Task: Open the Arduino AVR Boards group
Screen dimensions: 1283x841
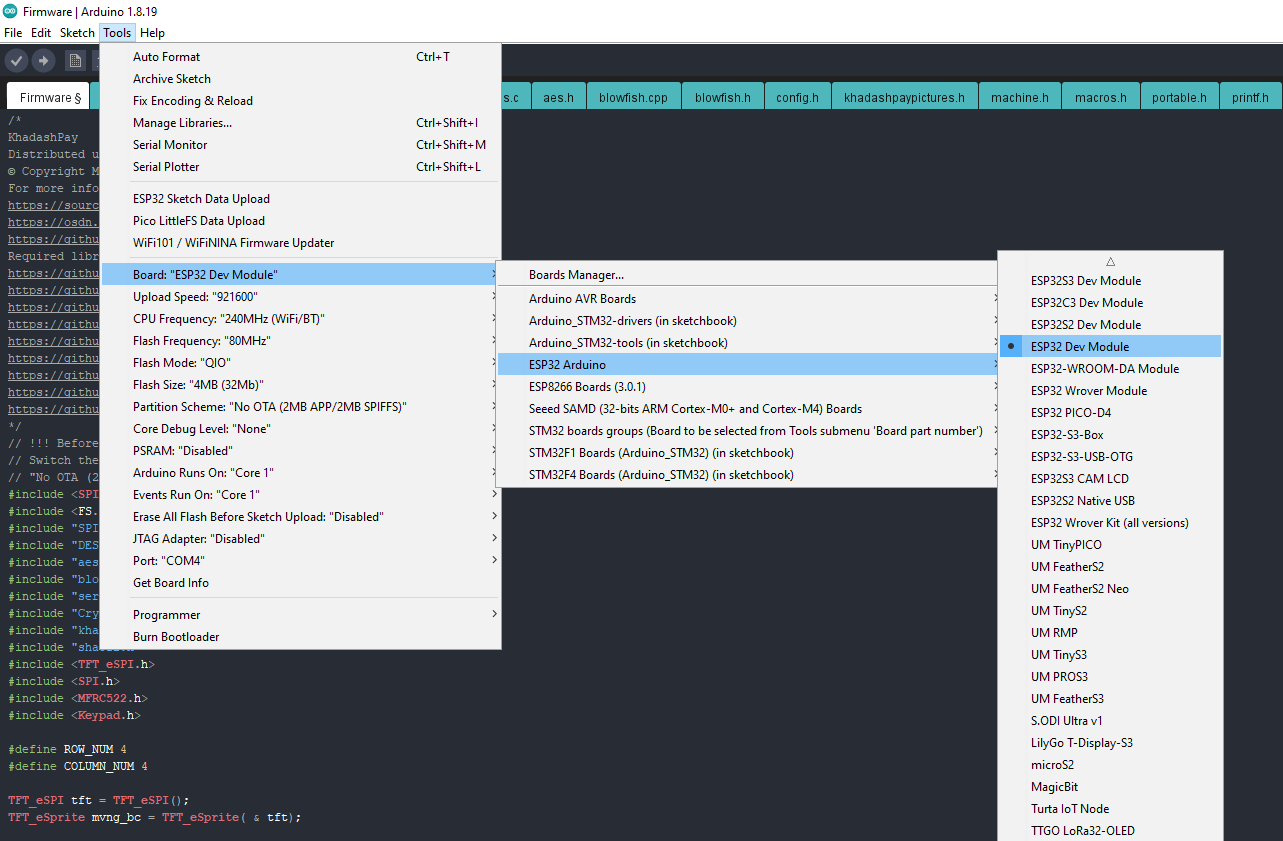Action: (x=748, y=299)
